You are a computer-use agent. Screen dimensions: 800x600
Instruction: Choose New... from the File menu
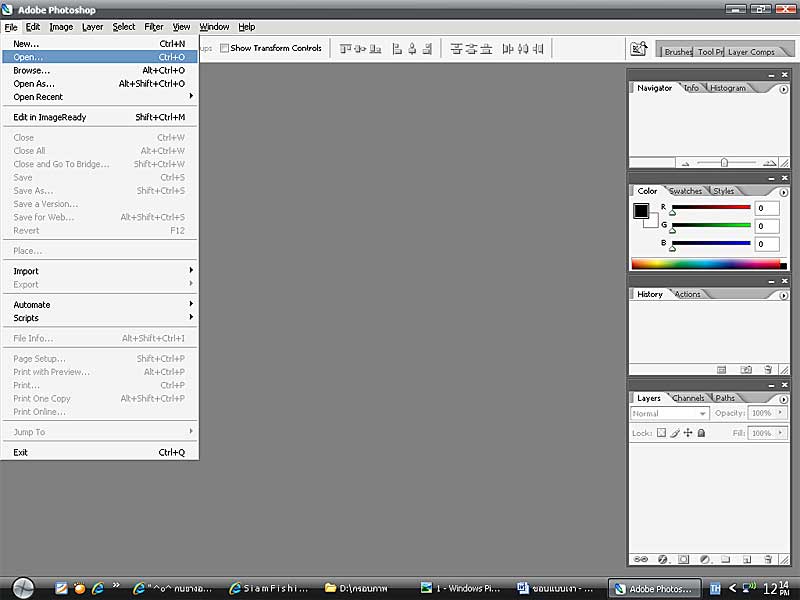pos(100,44)
